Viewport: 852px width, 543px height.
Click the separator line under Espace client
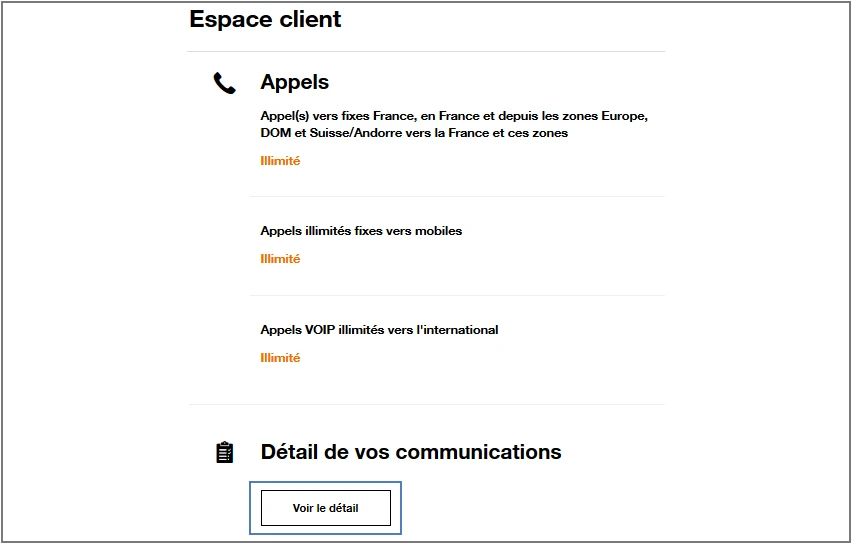(x=426, y=52)
